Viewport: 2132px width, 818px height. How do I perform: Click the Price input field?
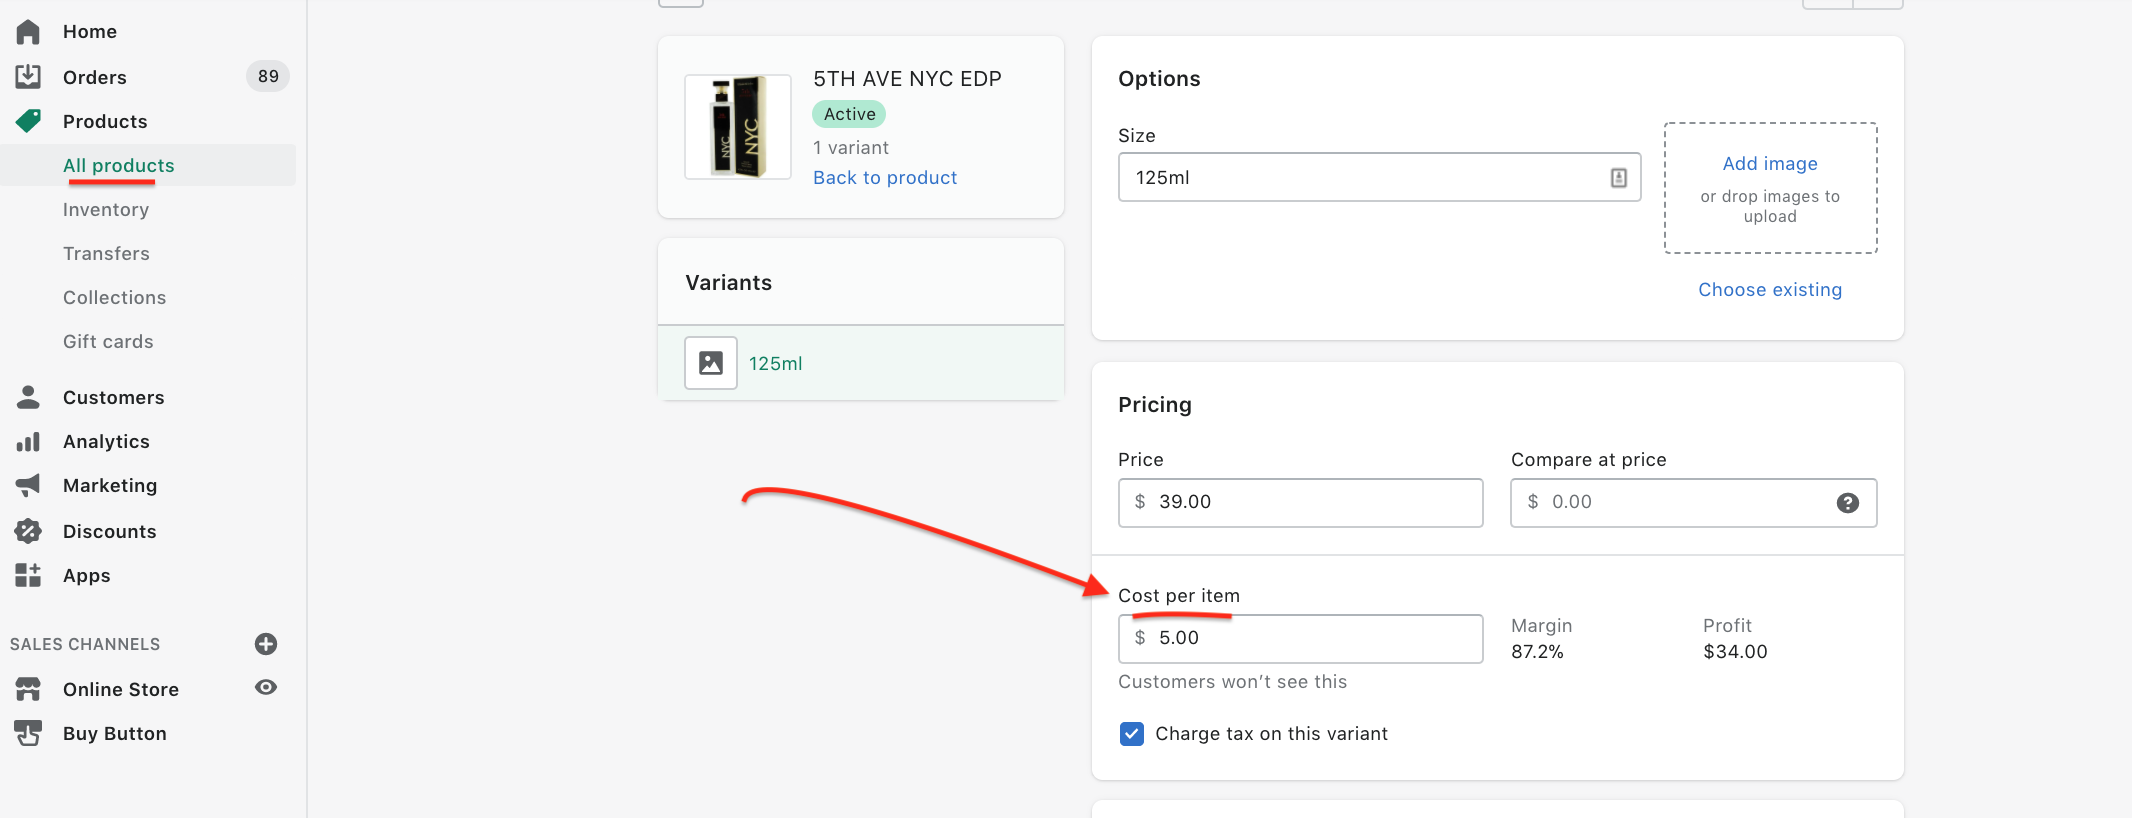coord(1301,503)
